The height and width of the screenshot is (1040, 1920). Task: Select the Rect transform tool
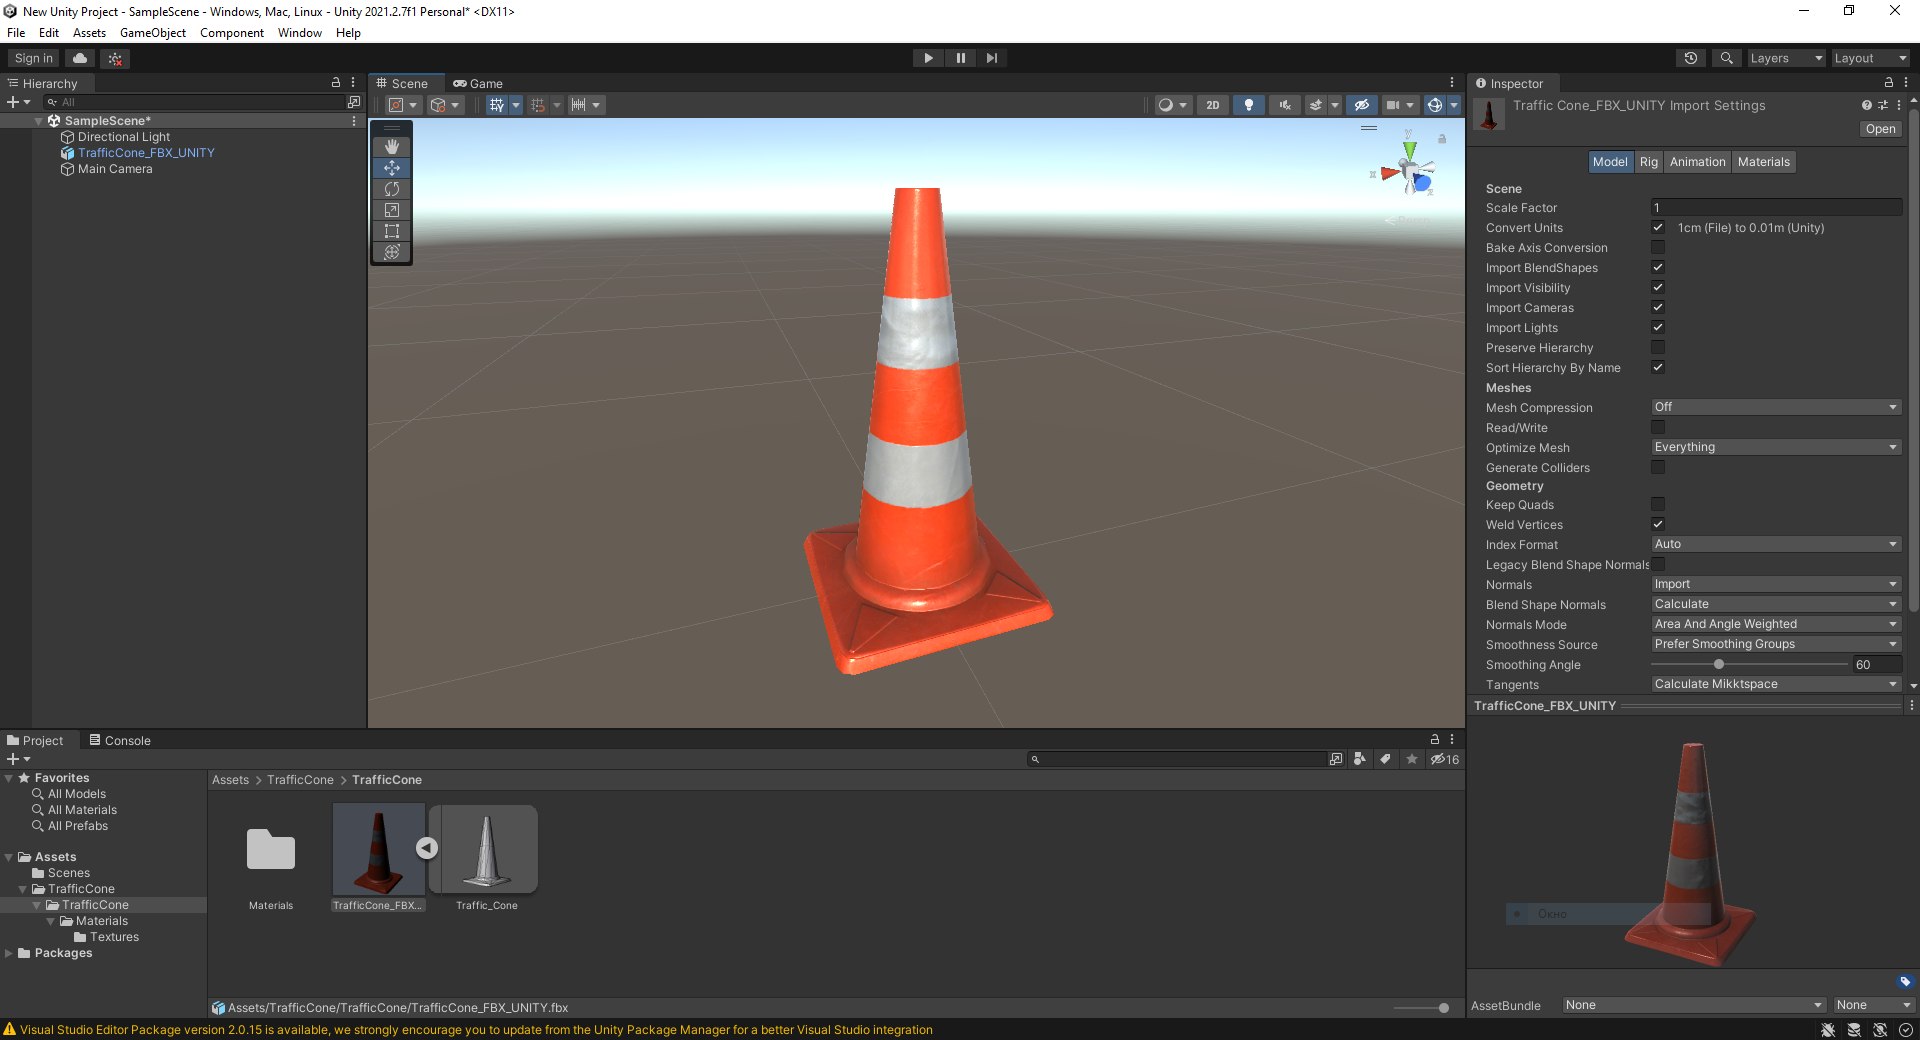[392, 231]
